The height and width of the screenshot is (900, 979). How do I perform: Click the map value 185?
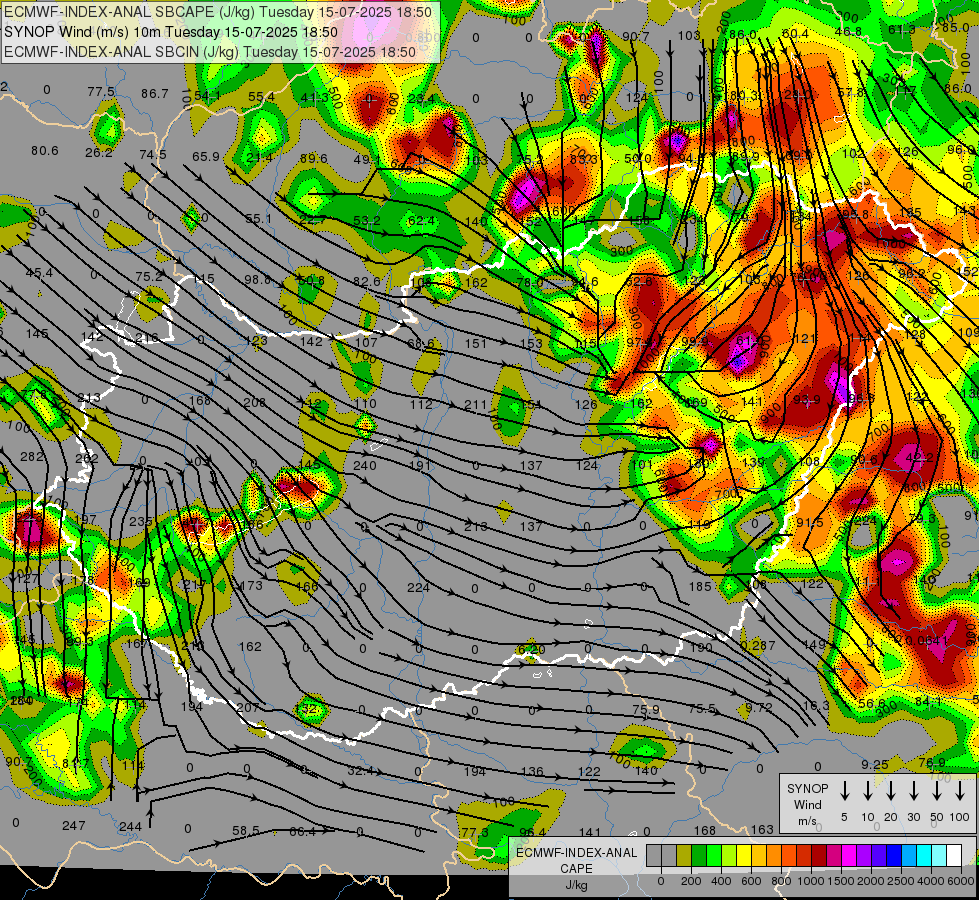point(701,586)
